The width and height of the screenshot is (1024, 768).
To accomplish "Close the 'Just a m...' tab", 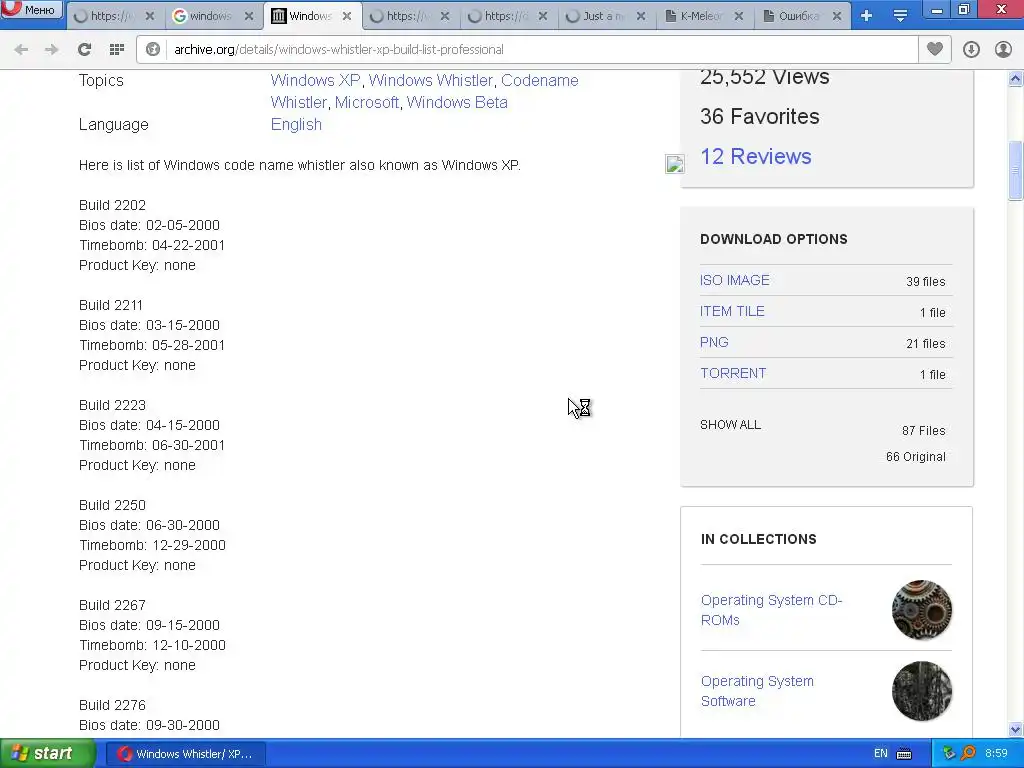I will [641, 16].
